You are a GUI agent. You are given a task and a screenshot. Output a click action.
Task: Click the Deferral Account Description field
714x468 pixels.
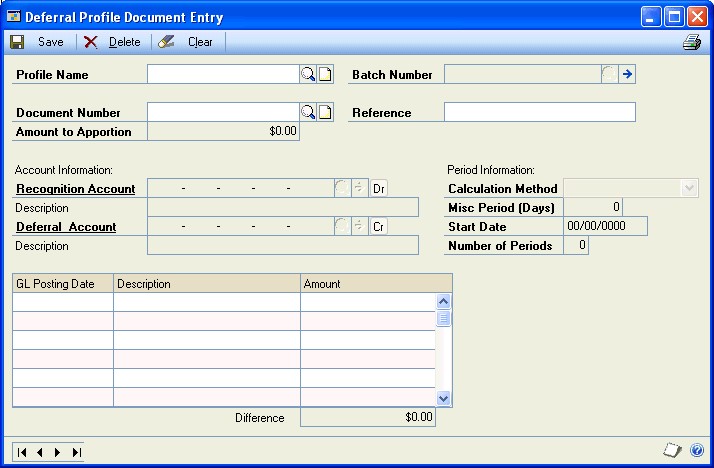[x=283, y=245]
